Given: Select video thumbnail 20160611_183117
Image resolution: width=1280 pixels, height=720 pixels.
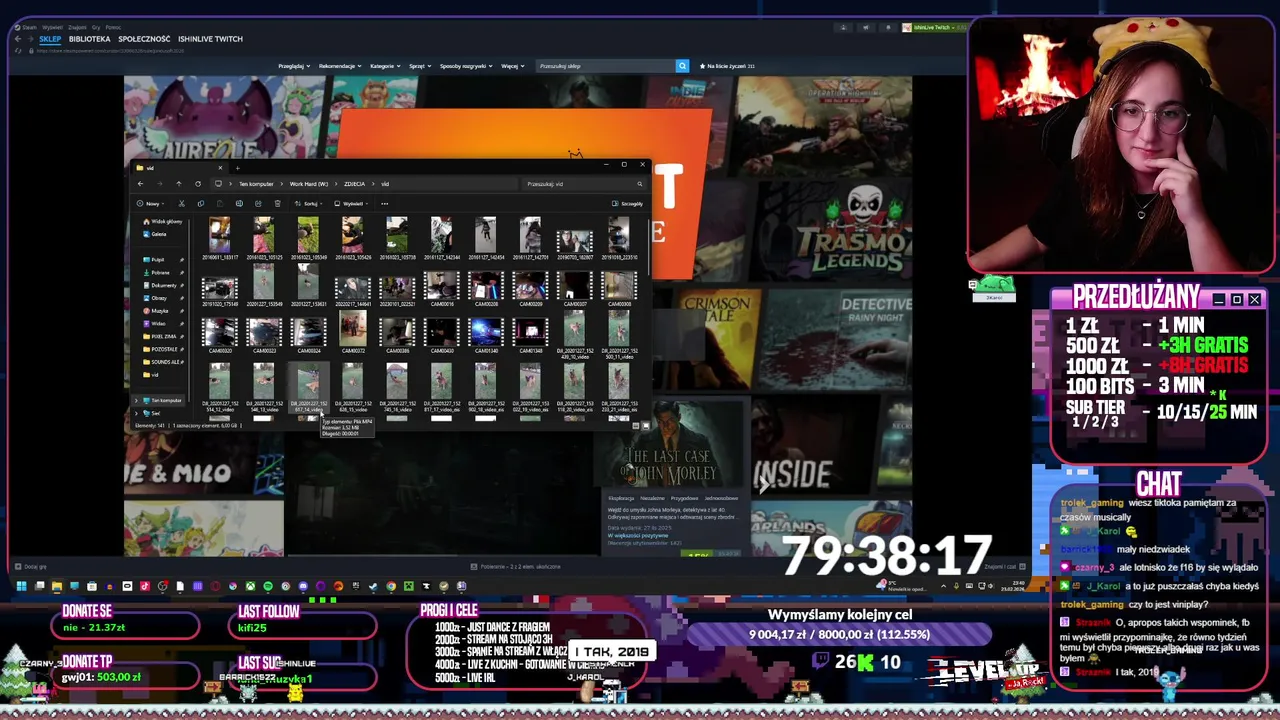Looking at the screenshot, I should (x=219, y=239).
